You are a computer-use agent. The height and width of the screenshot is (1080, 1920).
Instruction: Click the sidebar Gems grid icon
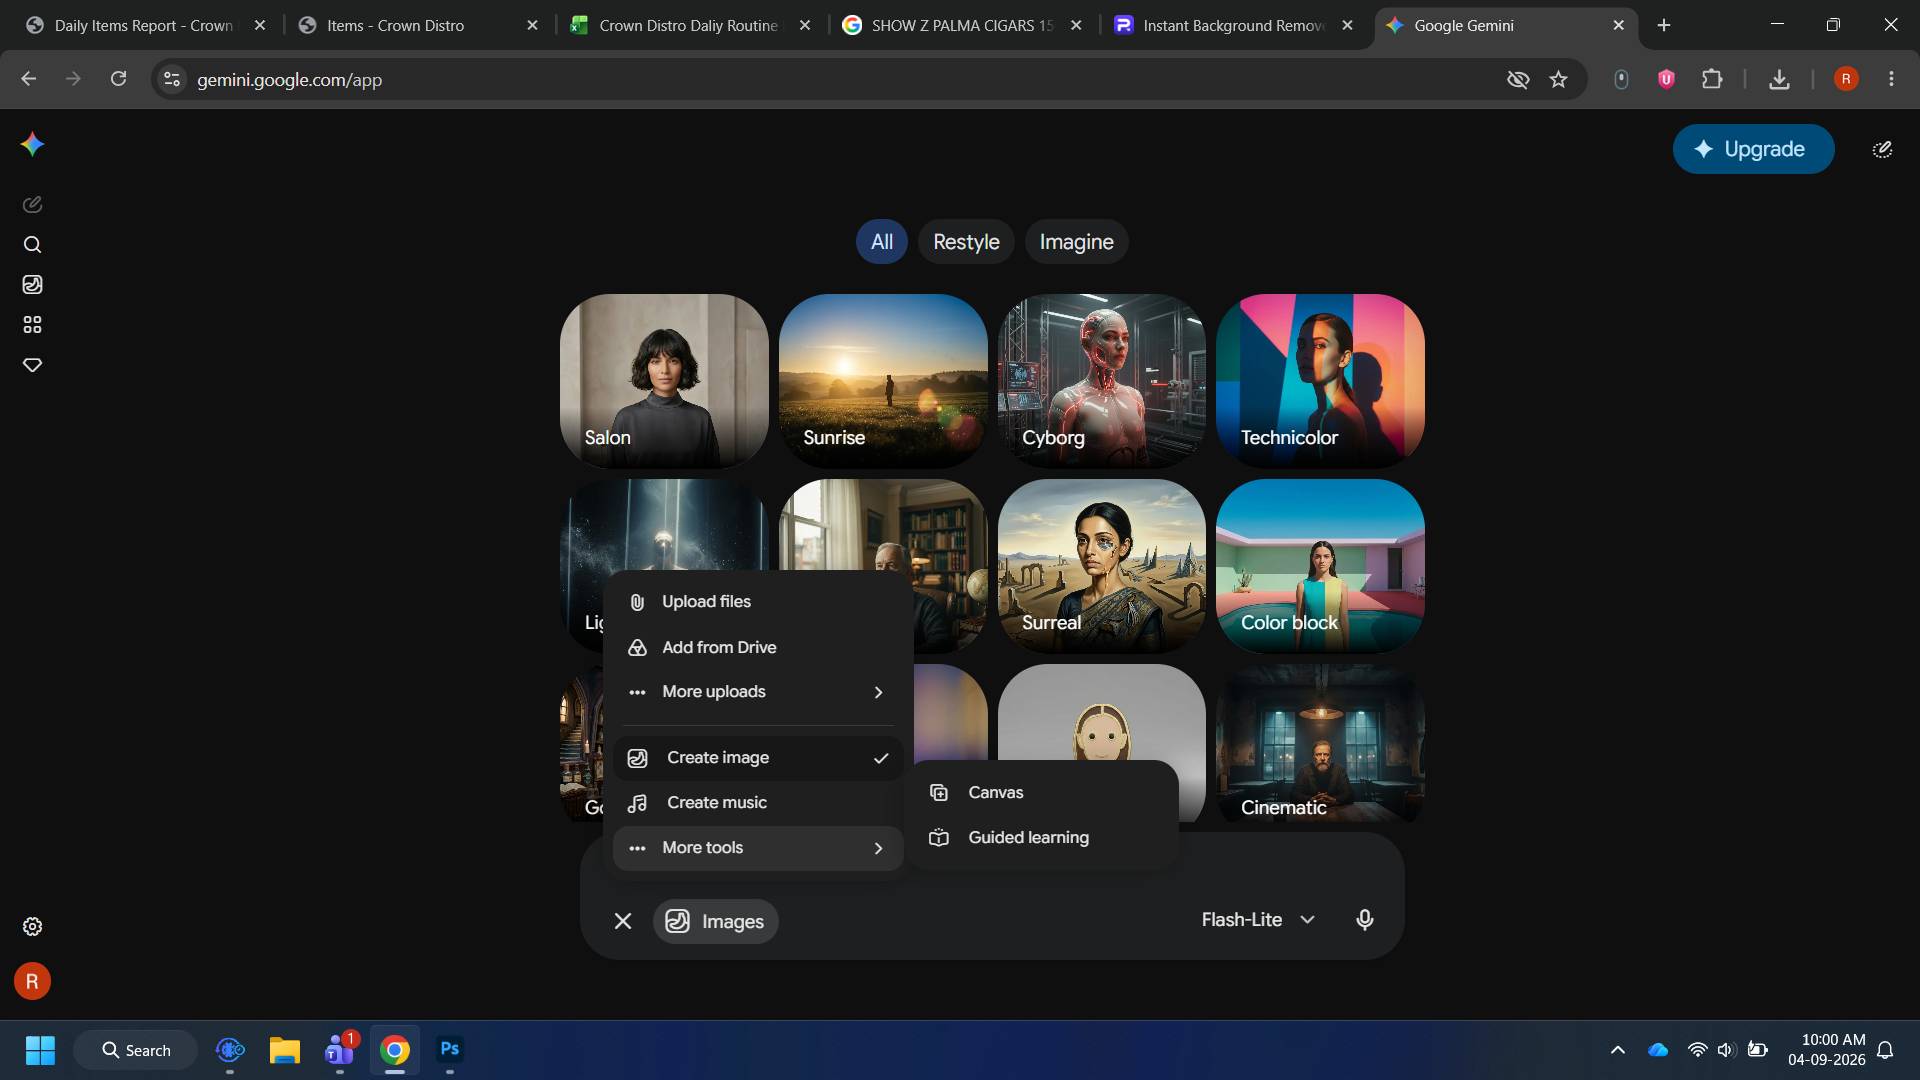point(32,325)
